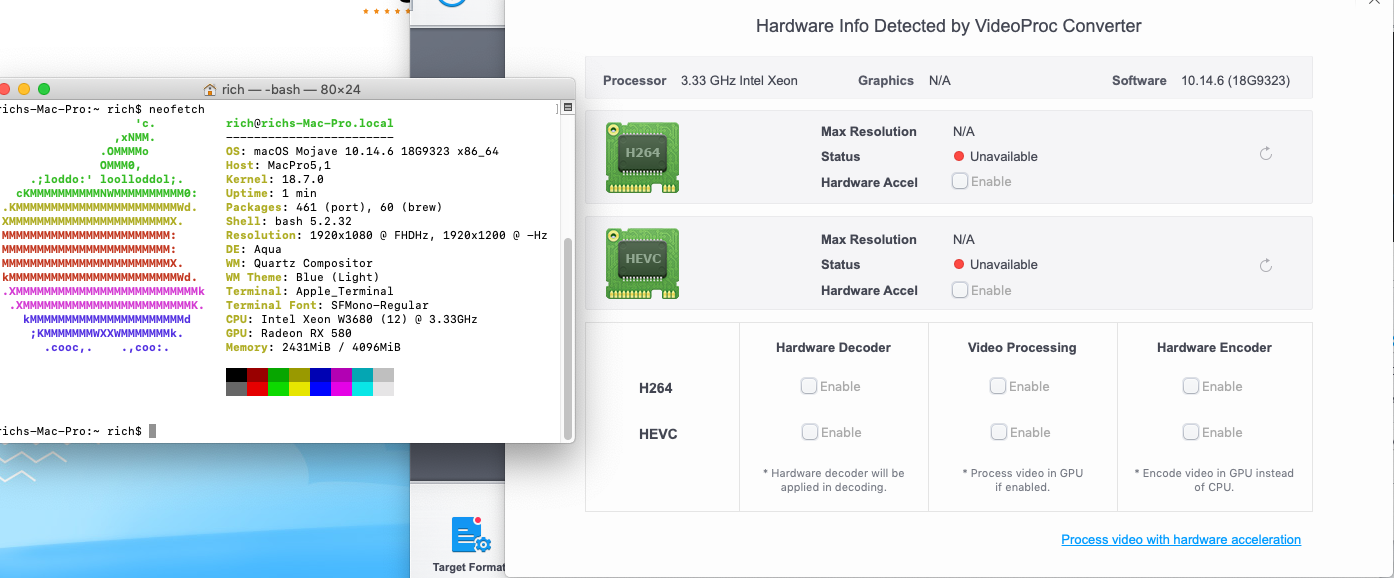1394x578 pixels.
Task: Enable H264 Hardware Encoder checkbox
Action: point(1191,386)
